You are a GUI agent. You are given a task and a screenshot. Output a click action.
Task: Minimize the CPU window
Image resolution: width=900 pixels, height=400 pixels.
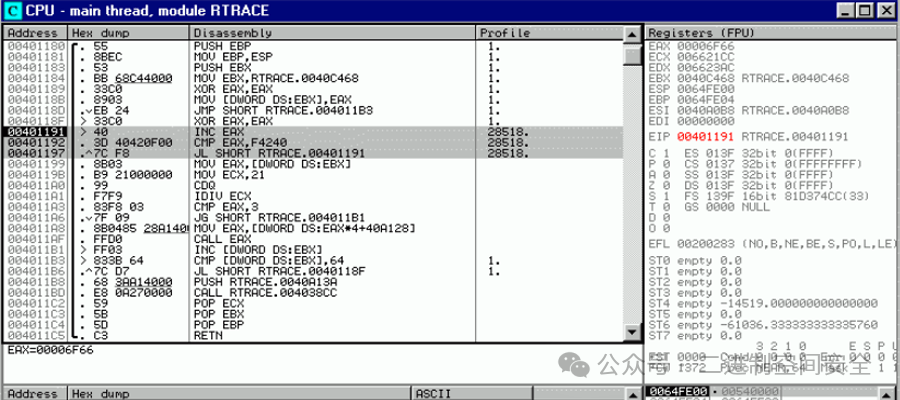pos(845,10)
